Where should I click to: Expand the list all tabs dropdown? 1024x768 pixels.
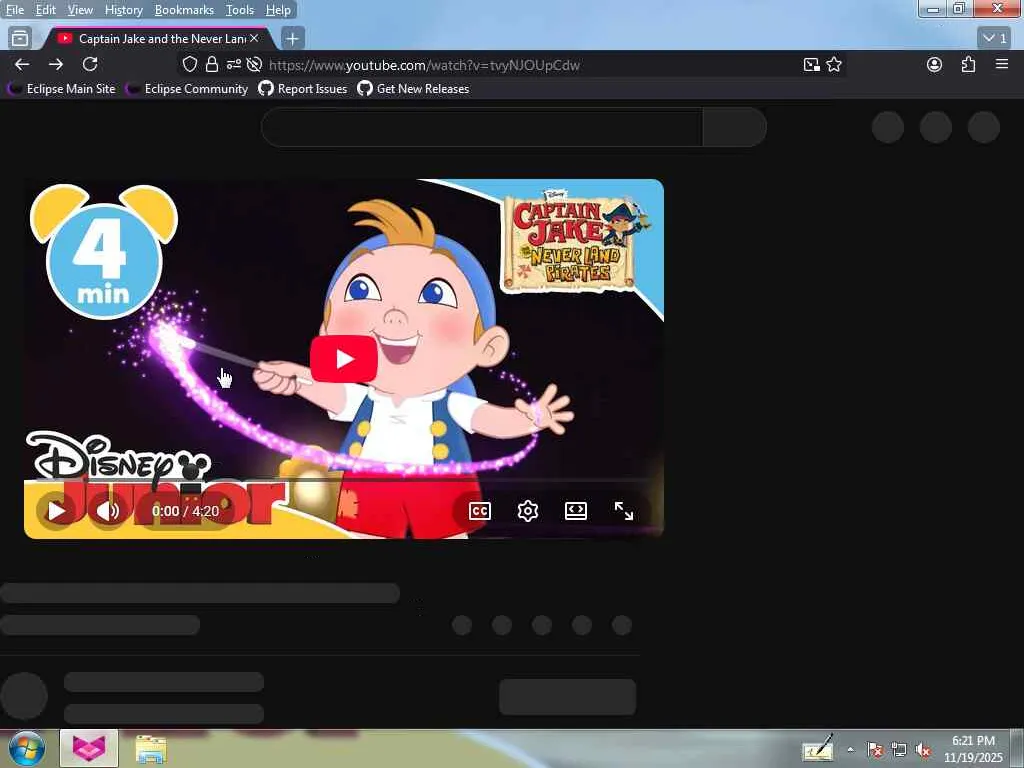pos(995,39)
